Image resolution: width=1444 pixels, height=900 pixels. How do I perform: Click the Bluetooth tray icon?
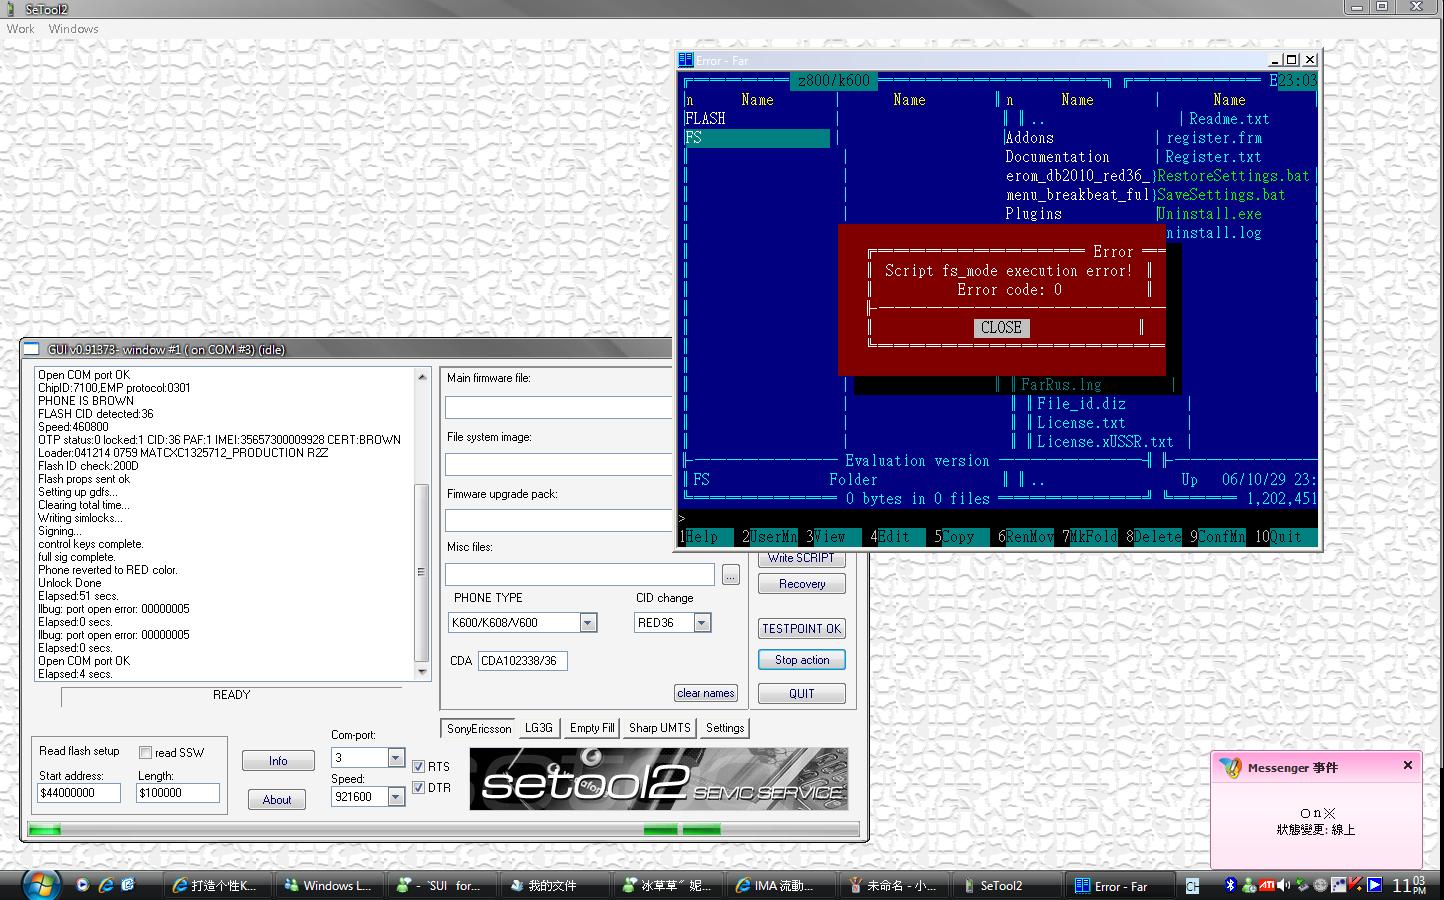pos(1231,885)
